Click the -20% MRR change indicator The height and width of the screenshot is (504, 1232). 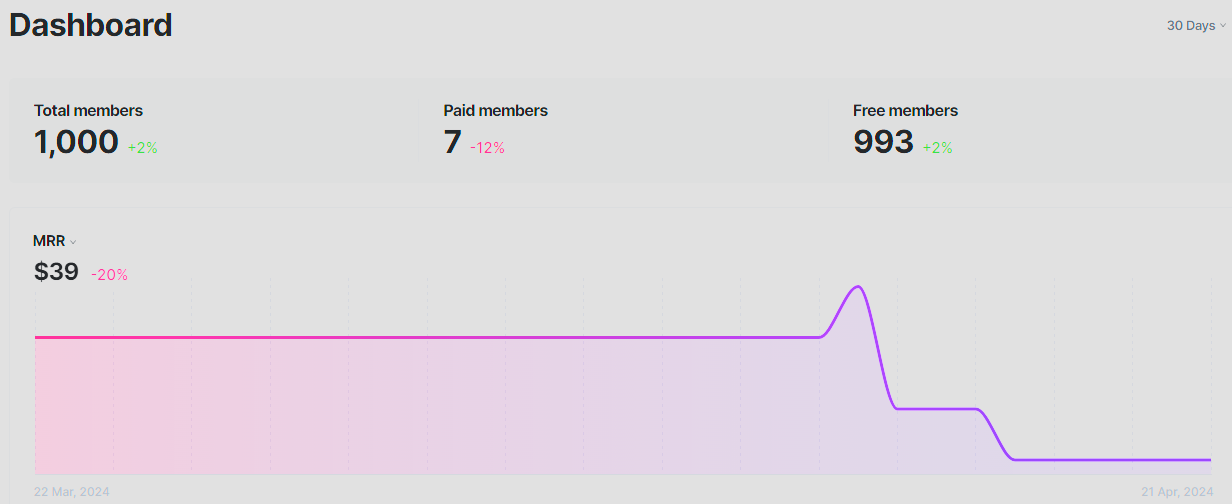[x=109, y=275]
